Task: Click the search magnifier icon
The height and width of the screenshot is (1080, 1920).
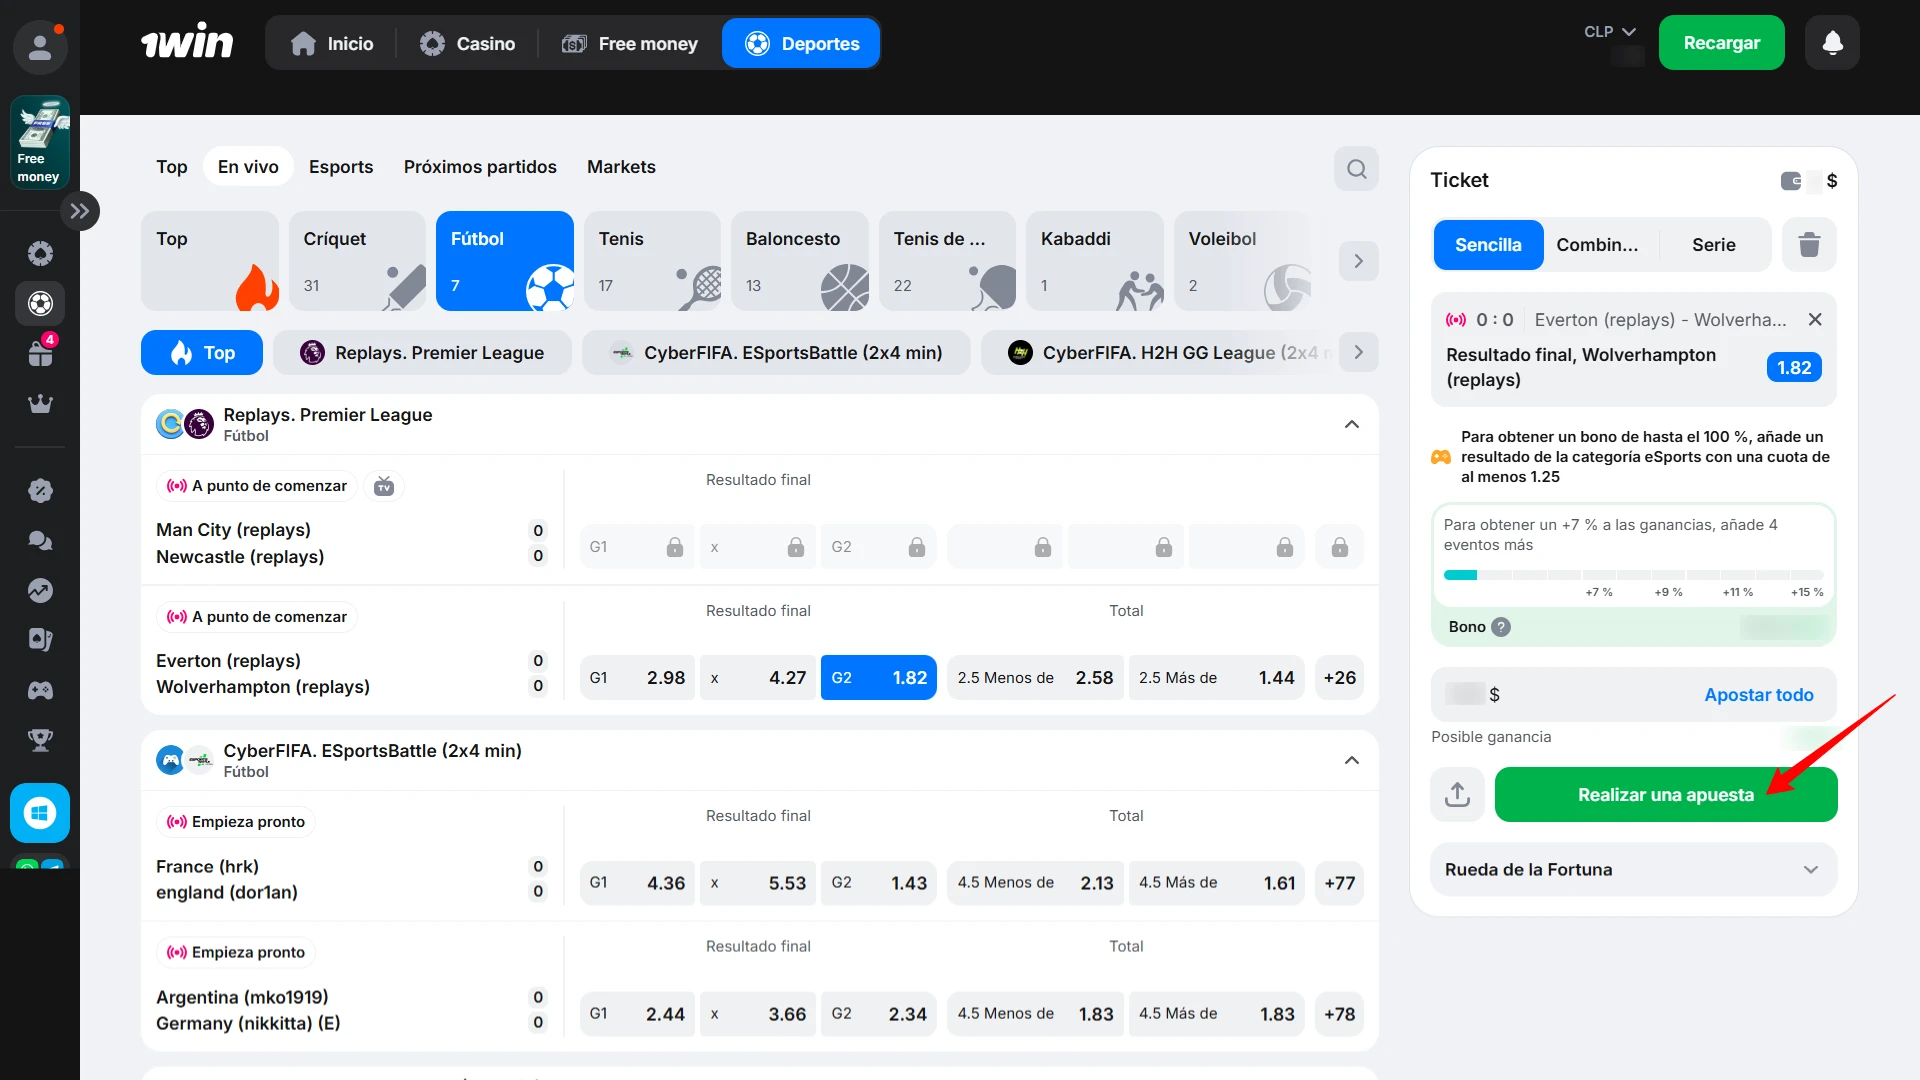Action: click(1356, 169)
